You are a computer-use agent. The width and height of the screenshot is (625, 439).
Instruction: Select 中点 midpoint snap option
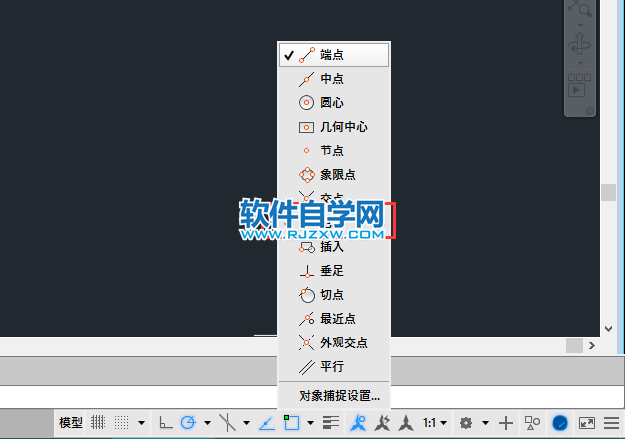tap(334, 79)
